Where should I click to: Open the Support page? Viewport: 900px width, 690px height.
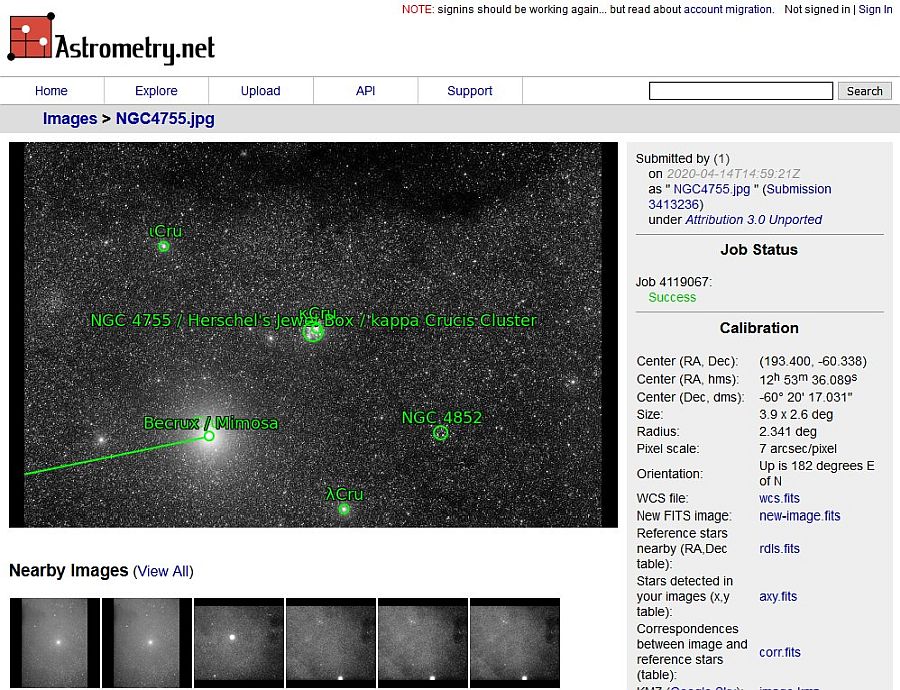[469, 91]
